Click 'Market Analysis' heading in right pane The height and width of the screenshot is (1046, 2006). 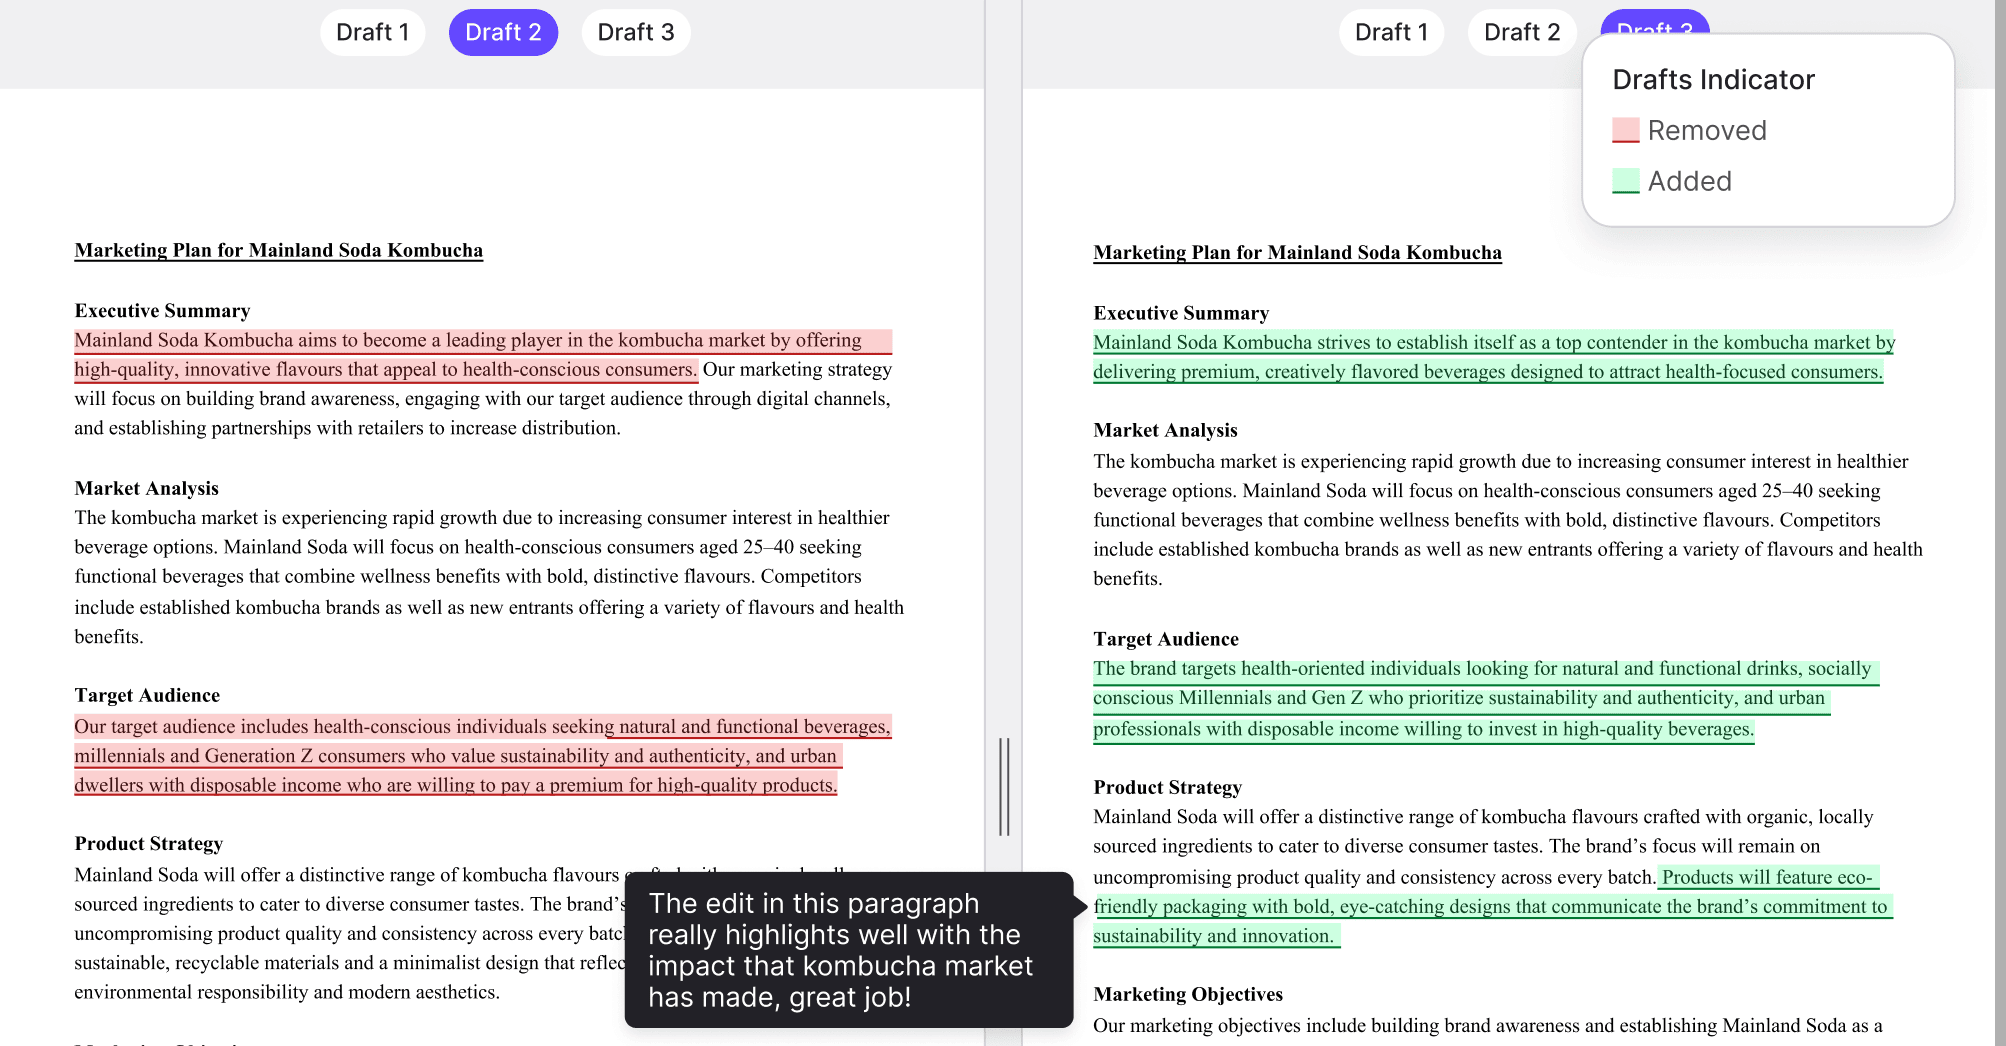[x=1165, y=430]
